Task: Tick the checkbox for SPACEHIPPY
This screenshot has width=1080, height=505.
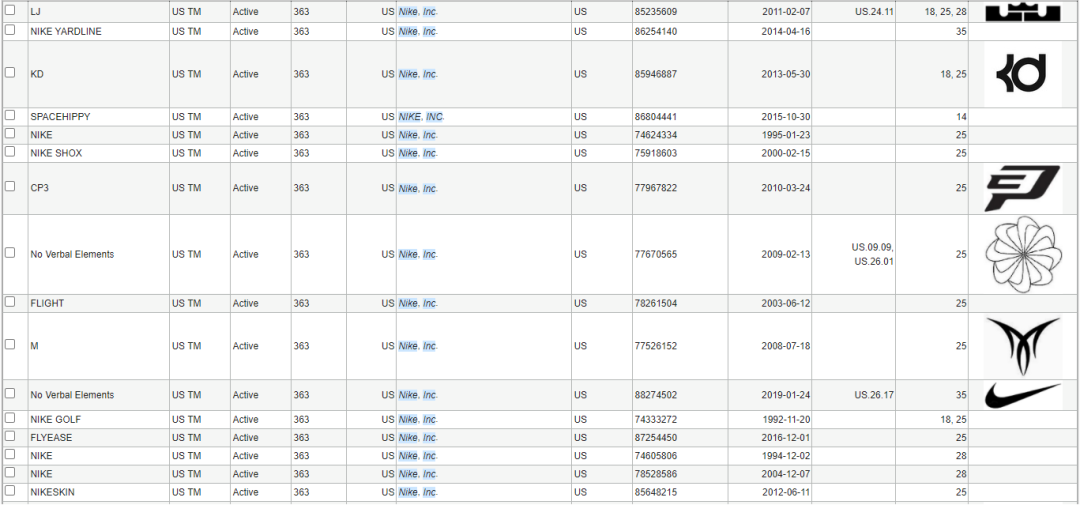Action: [10, 116]
